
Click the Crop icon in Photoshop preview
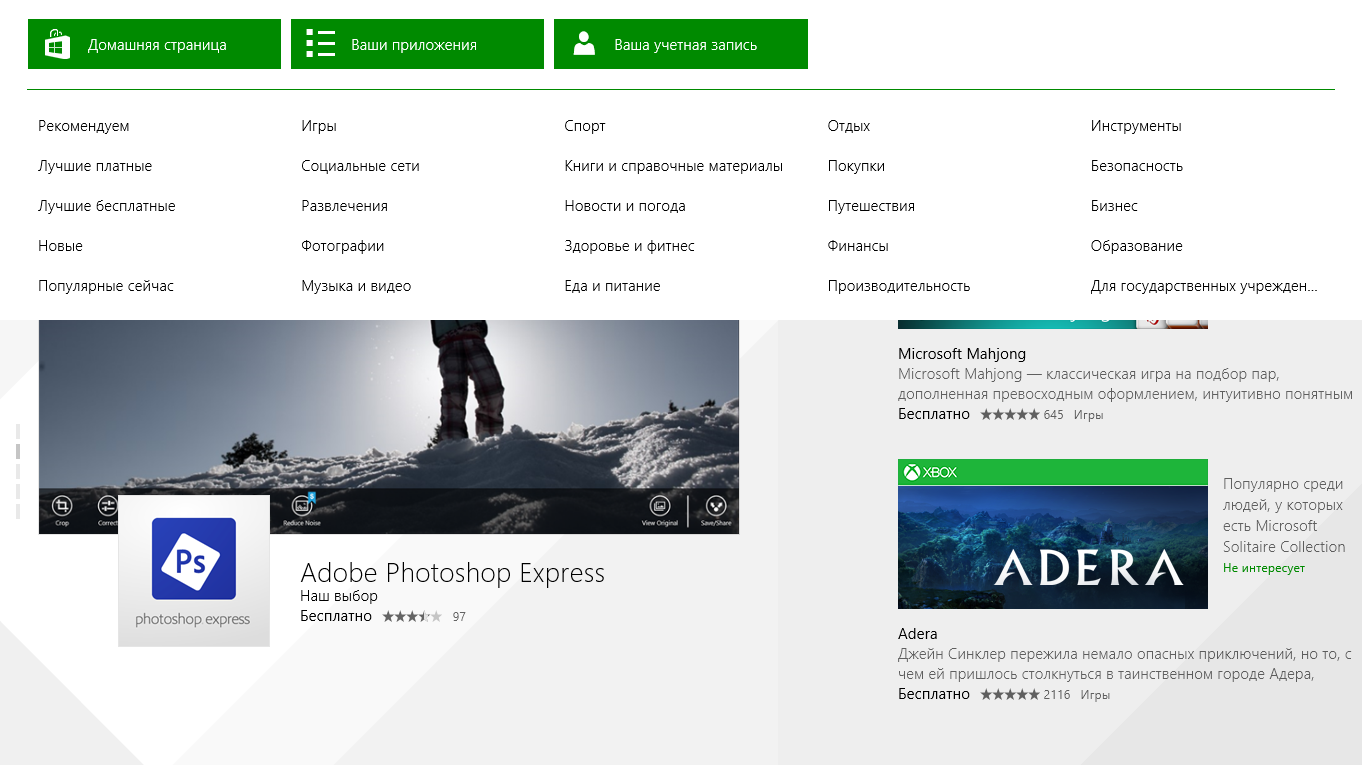coord(62,509)
